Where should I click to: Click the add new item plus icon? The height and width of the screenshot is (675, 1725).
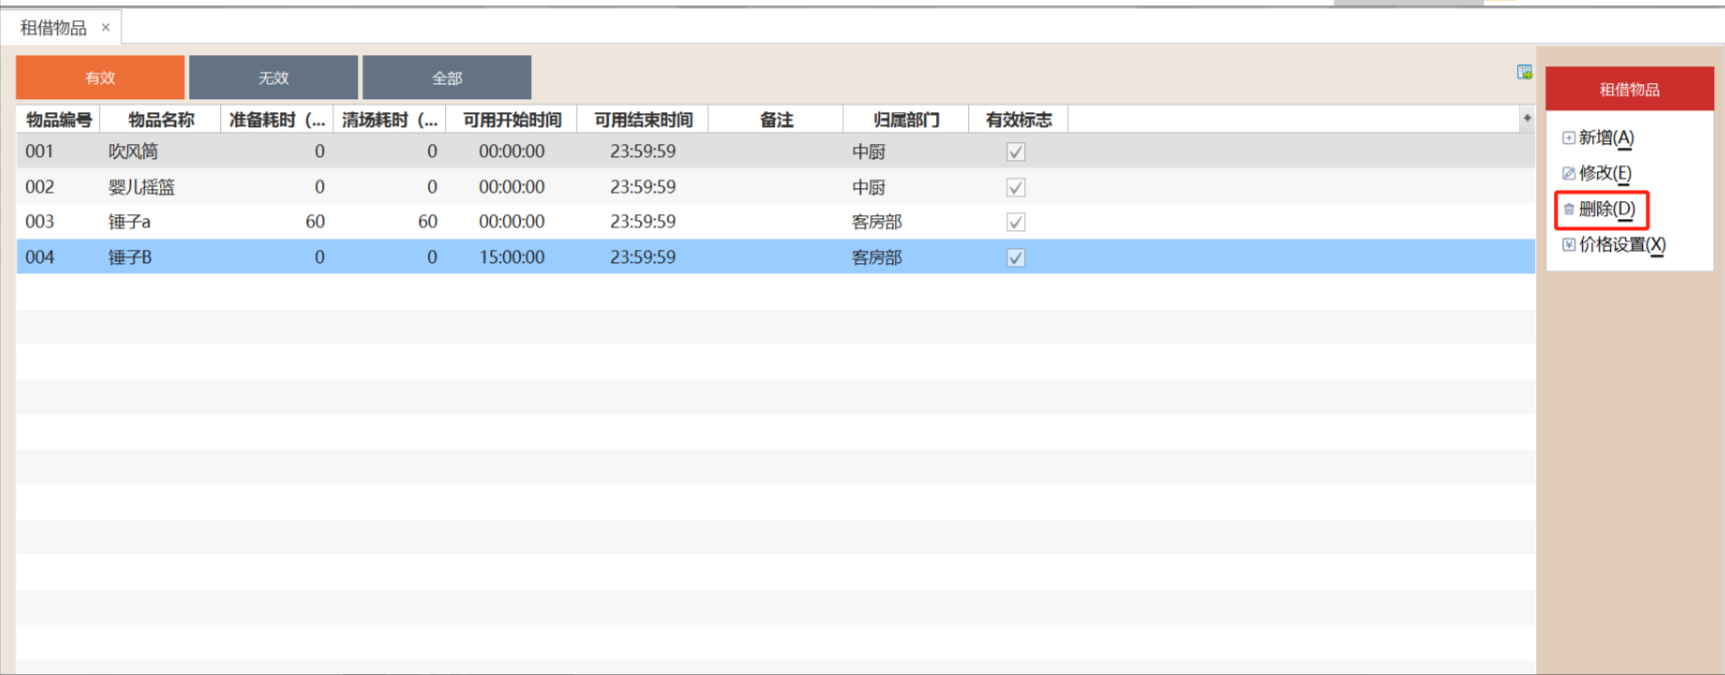[x=1568, y=138]
